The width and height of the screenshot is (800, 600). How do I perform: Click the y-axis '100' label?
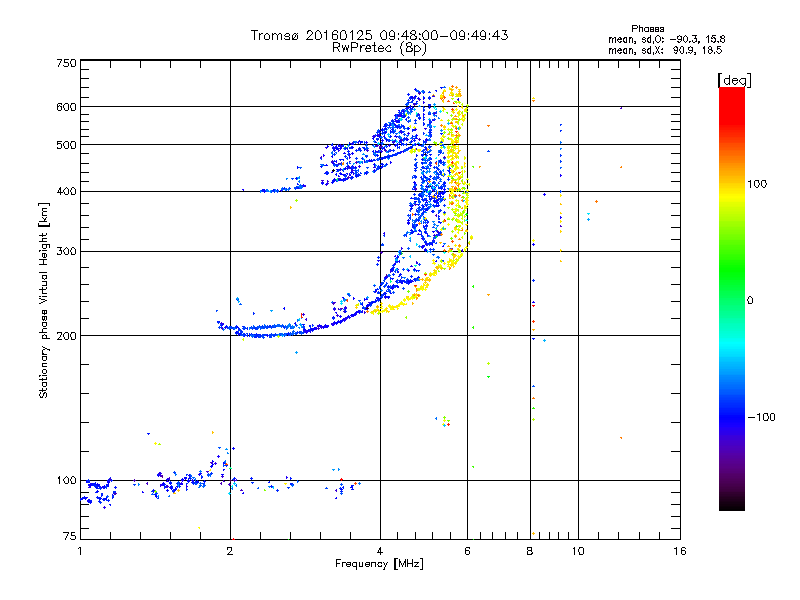(x=66, y=480)
